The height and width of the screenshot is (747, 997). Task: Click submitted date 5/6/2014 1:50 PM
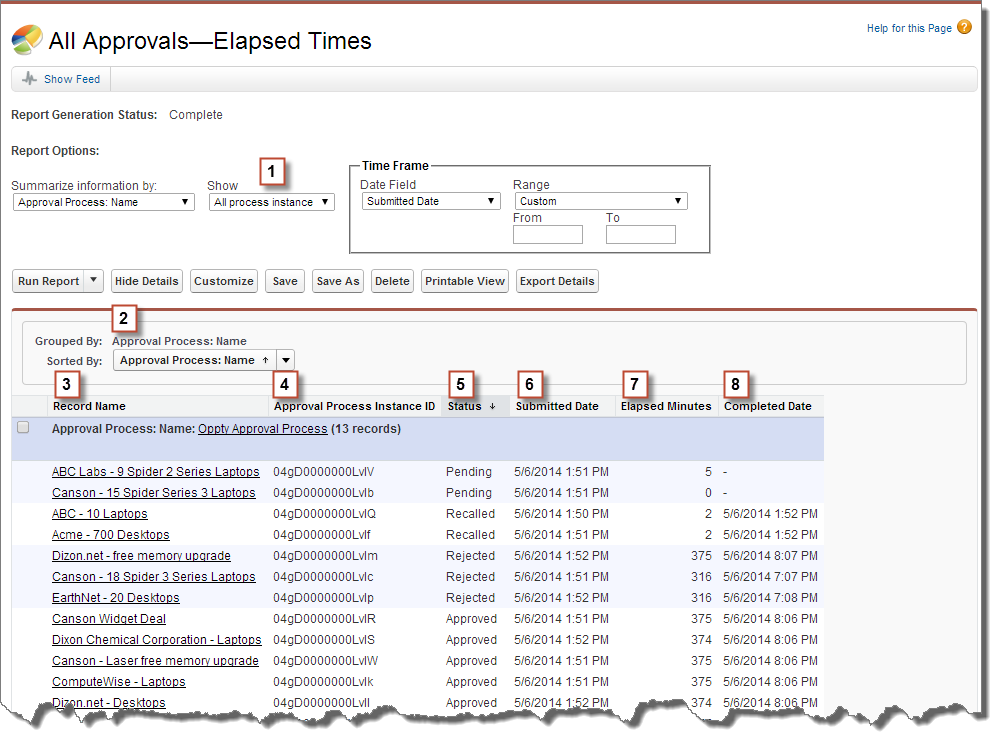click(561, 514)
